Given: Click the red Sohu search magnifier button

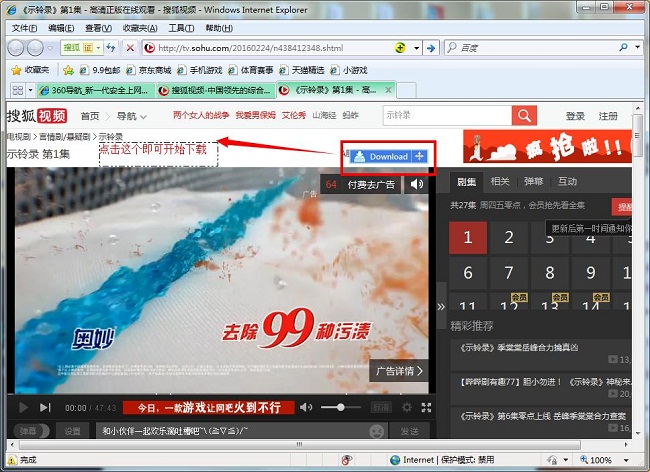Looking at the screenshot, I should pos(524,115).
